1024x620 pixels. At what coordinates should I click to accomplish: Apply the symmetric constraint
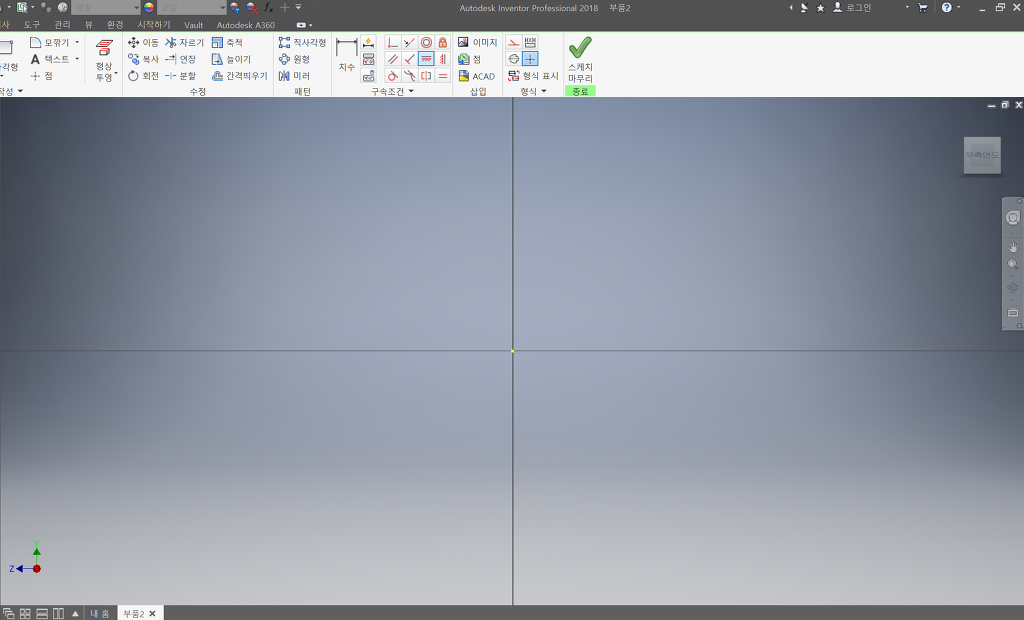(426, 76)
